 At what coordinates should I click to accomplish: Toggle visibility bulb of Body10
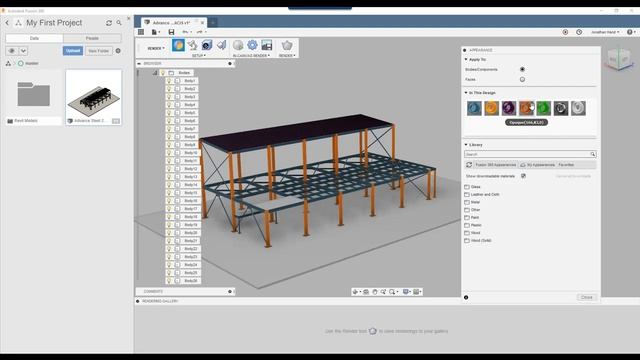169,153
